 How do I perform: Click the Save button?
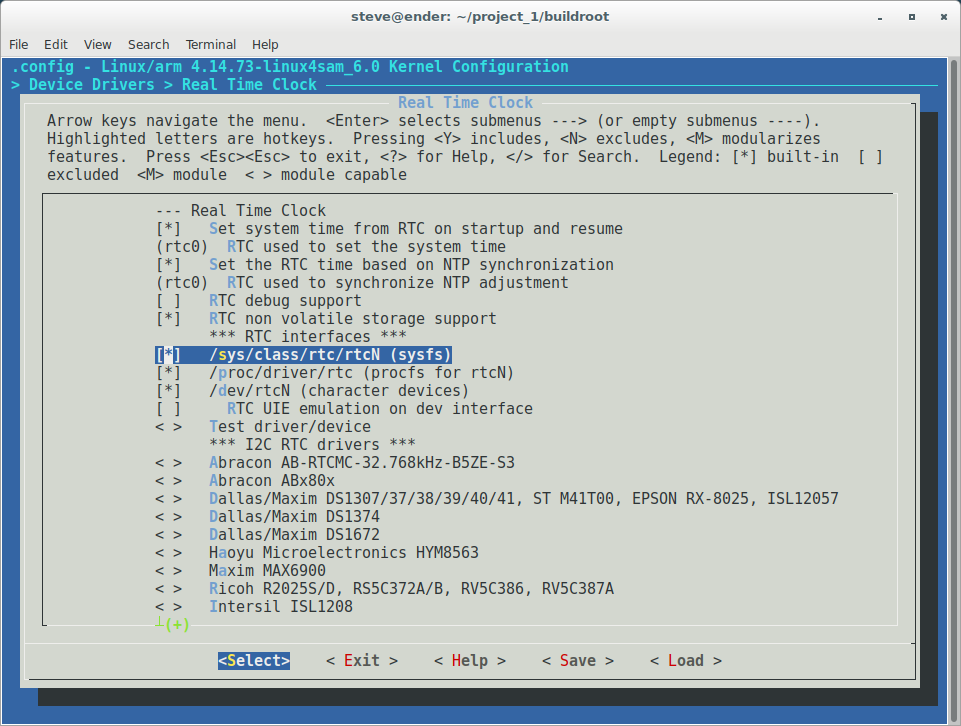coord(577,661)
